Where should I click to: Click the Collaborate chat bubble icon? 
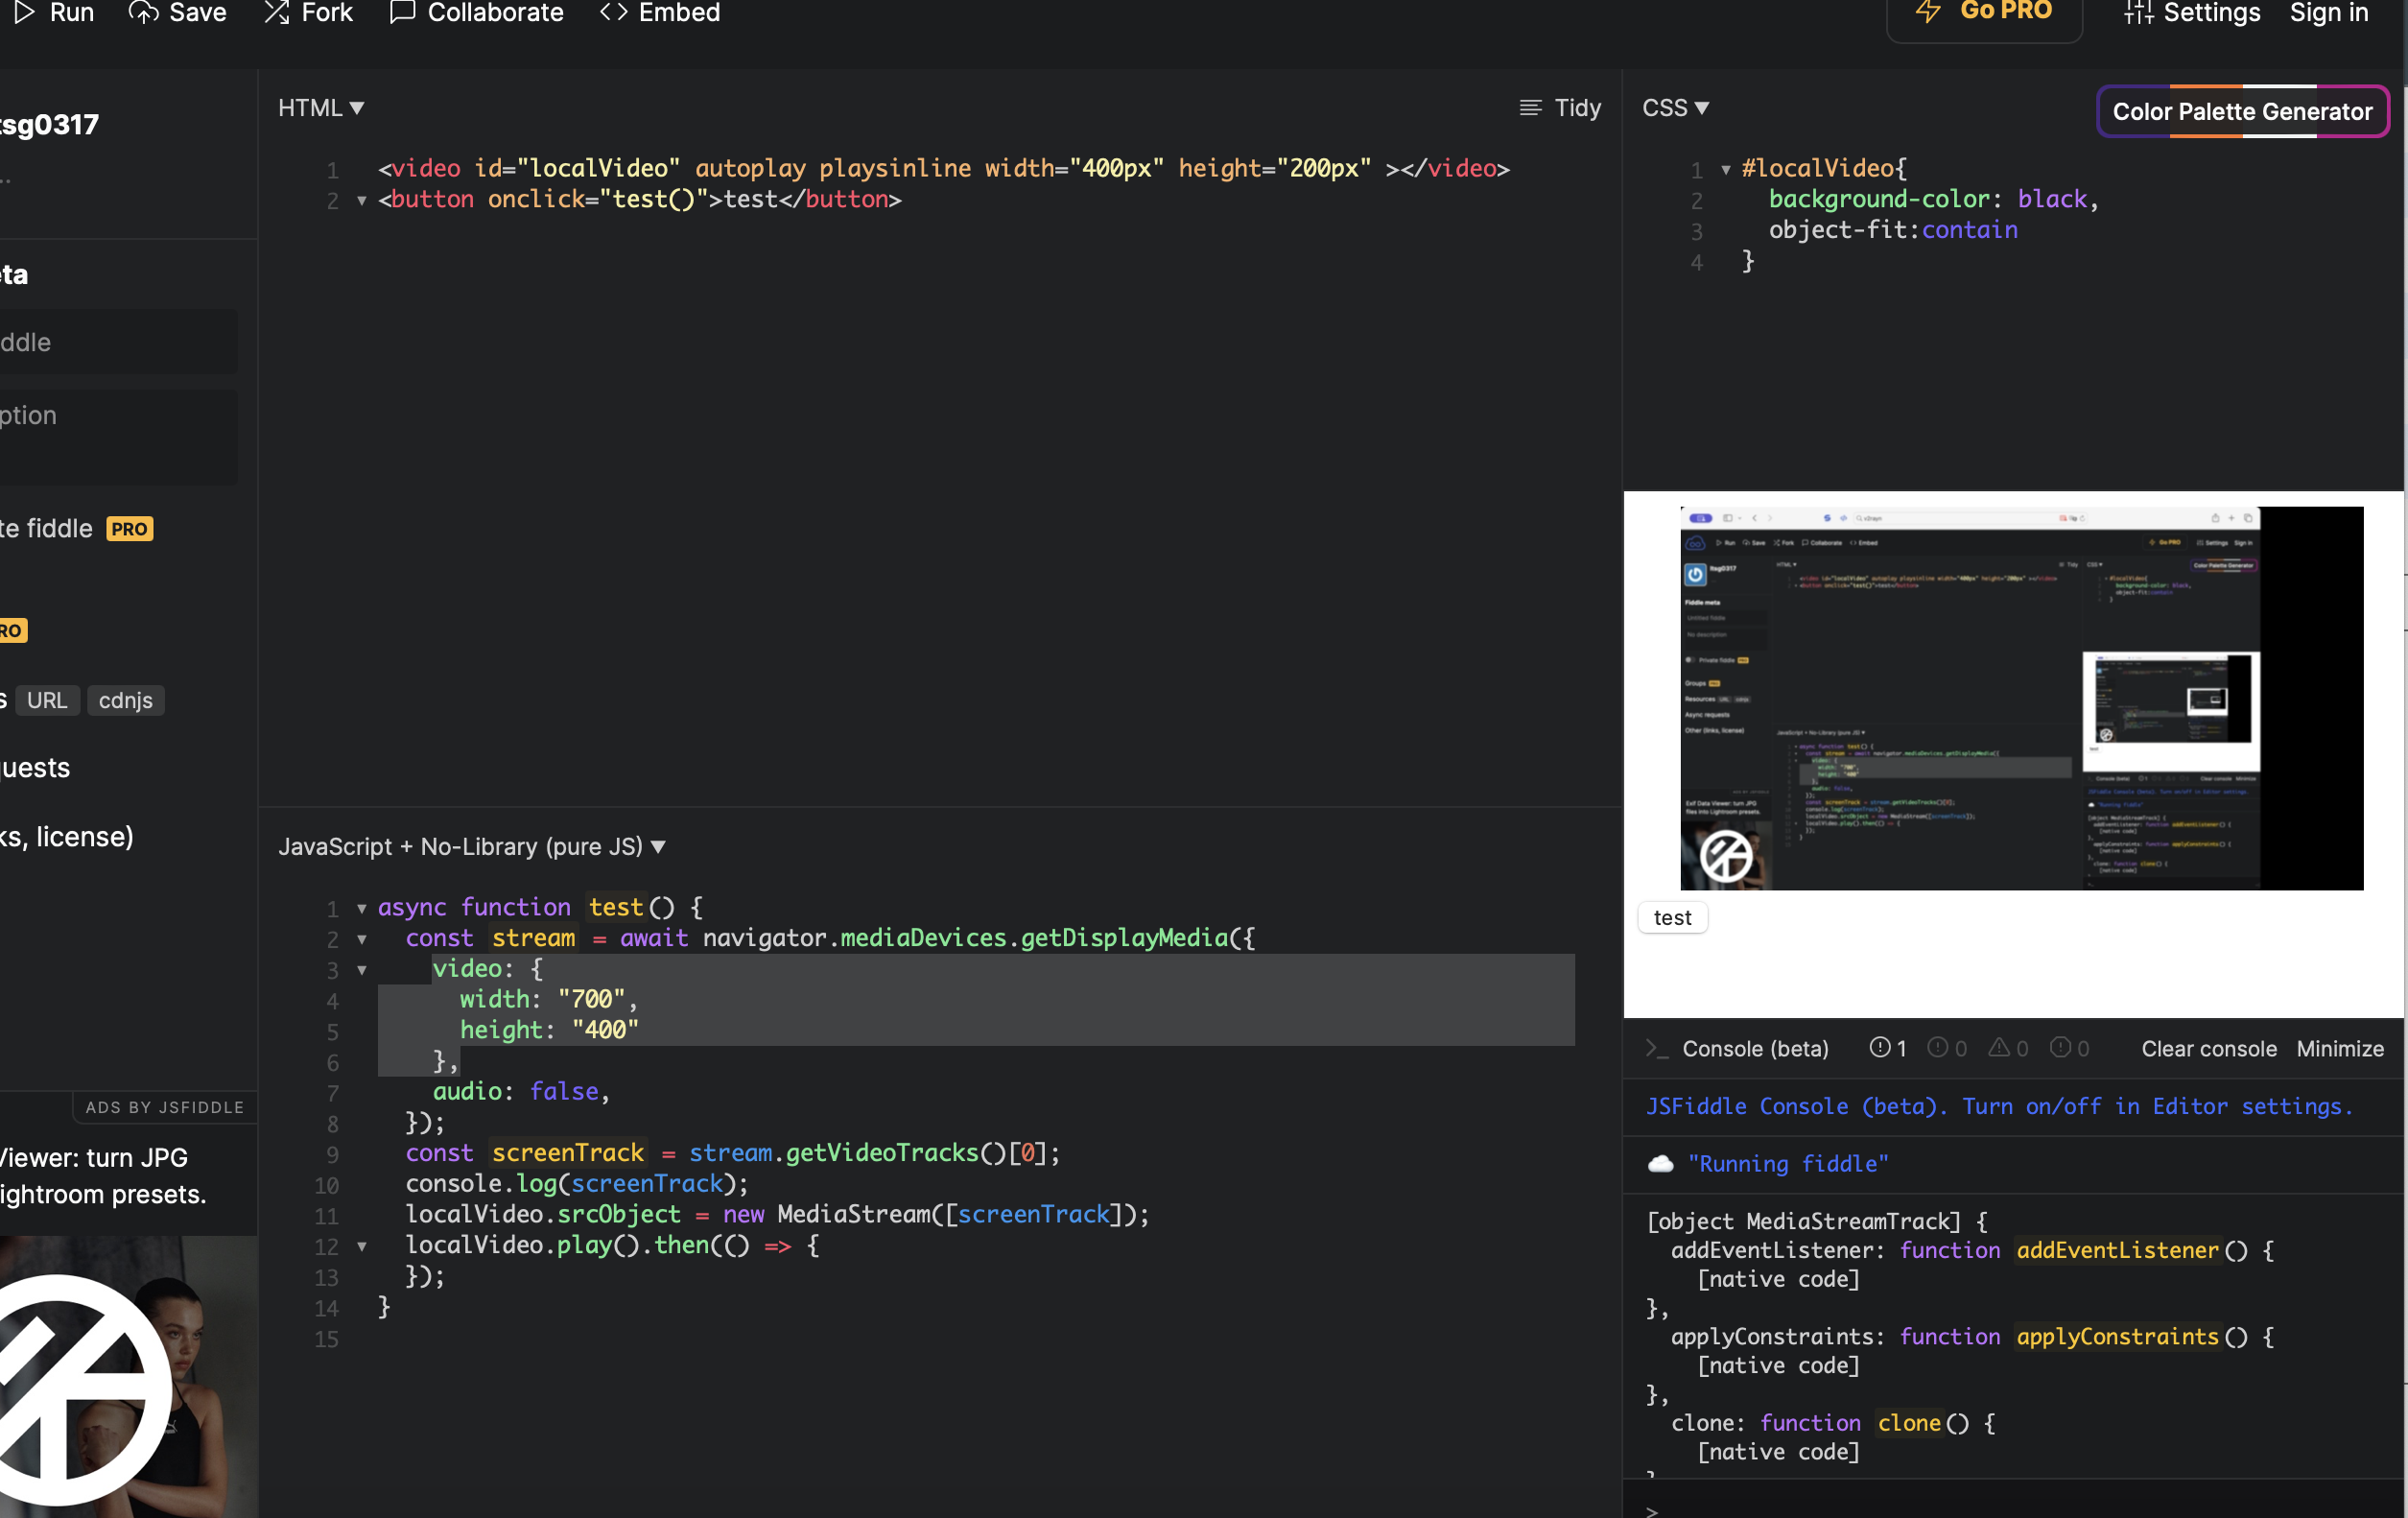402,12
